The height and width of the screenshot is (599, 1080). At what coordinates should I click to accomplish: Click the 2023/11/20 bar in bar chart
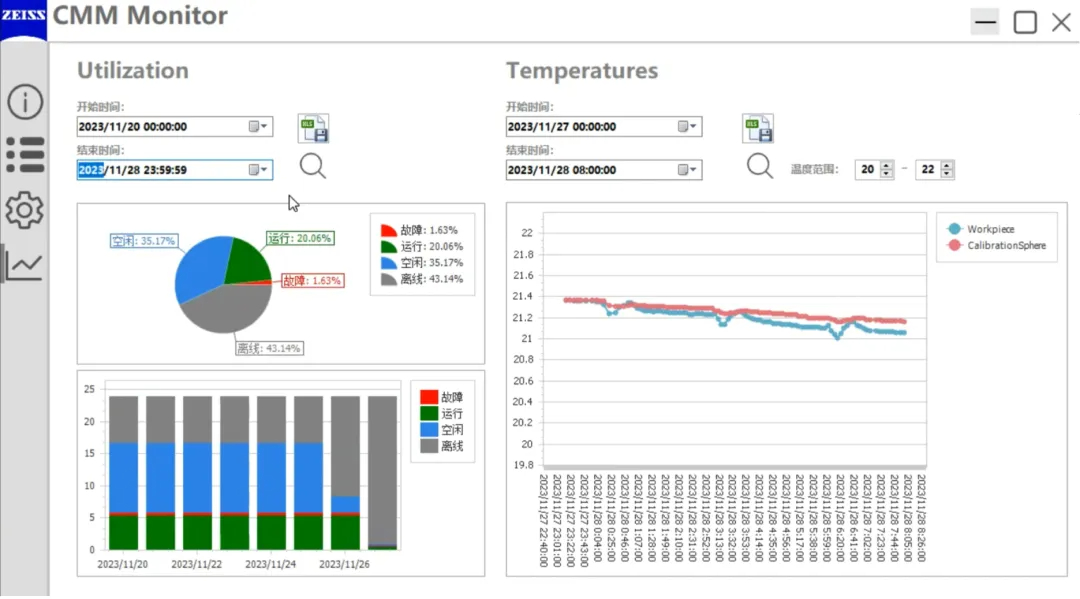[x=123, y=472]
